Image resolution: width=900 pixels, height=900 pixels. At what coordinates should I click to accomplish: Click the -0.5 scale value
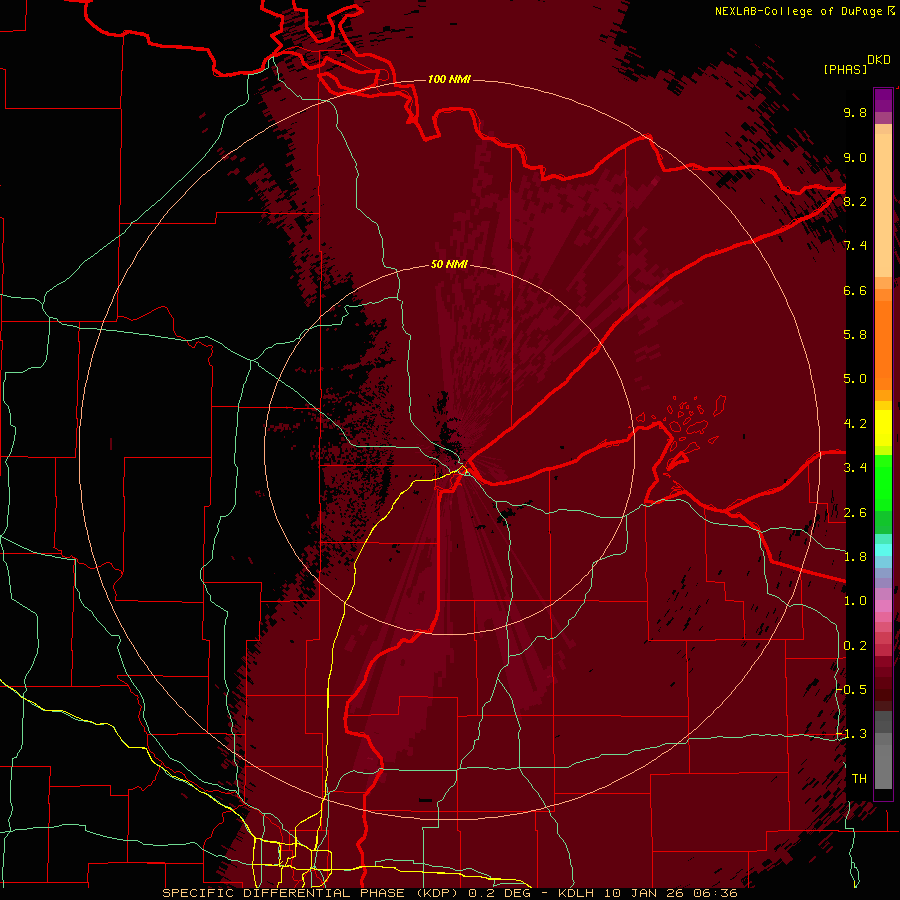click(x=853, y=690)
